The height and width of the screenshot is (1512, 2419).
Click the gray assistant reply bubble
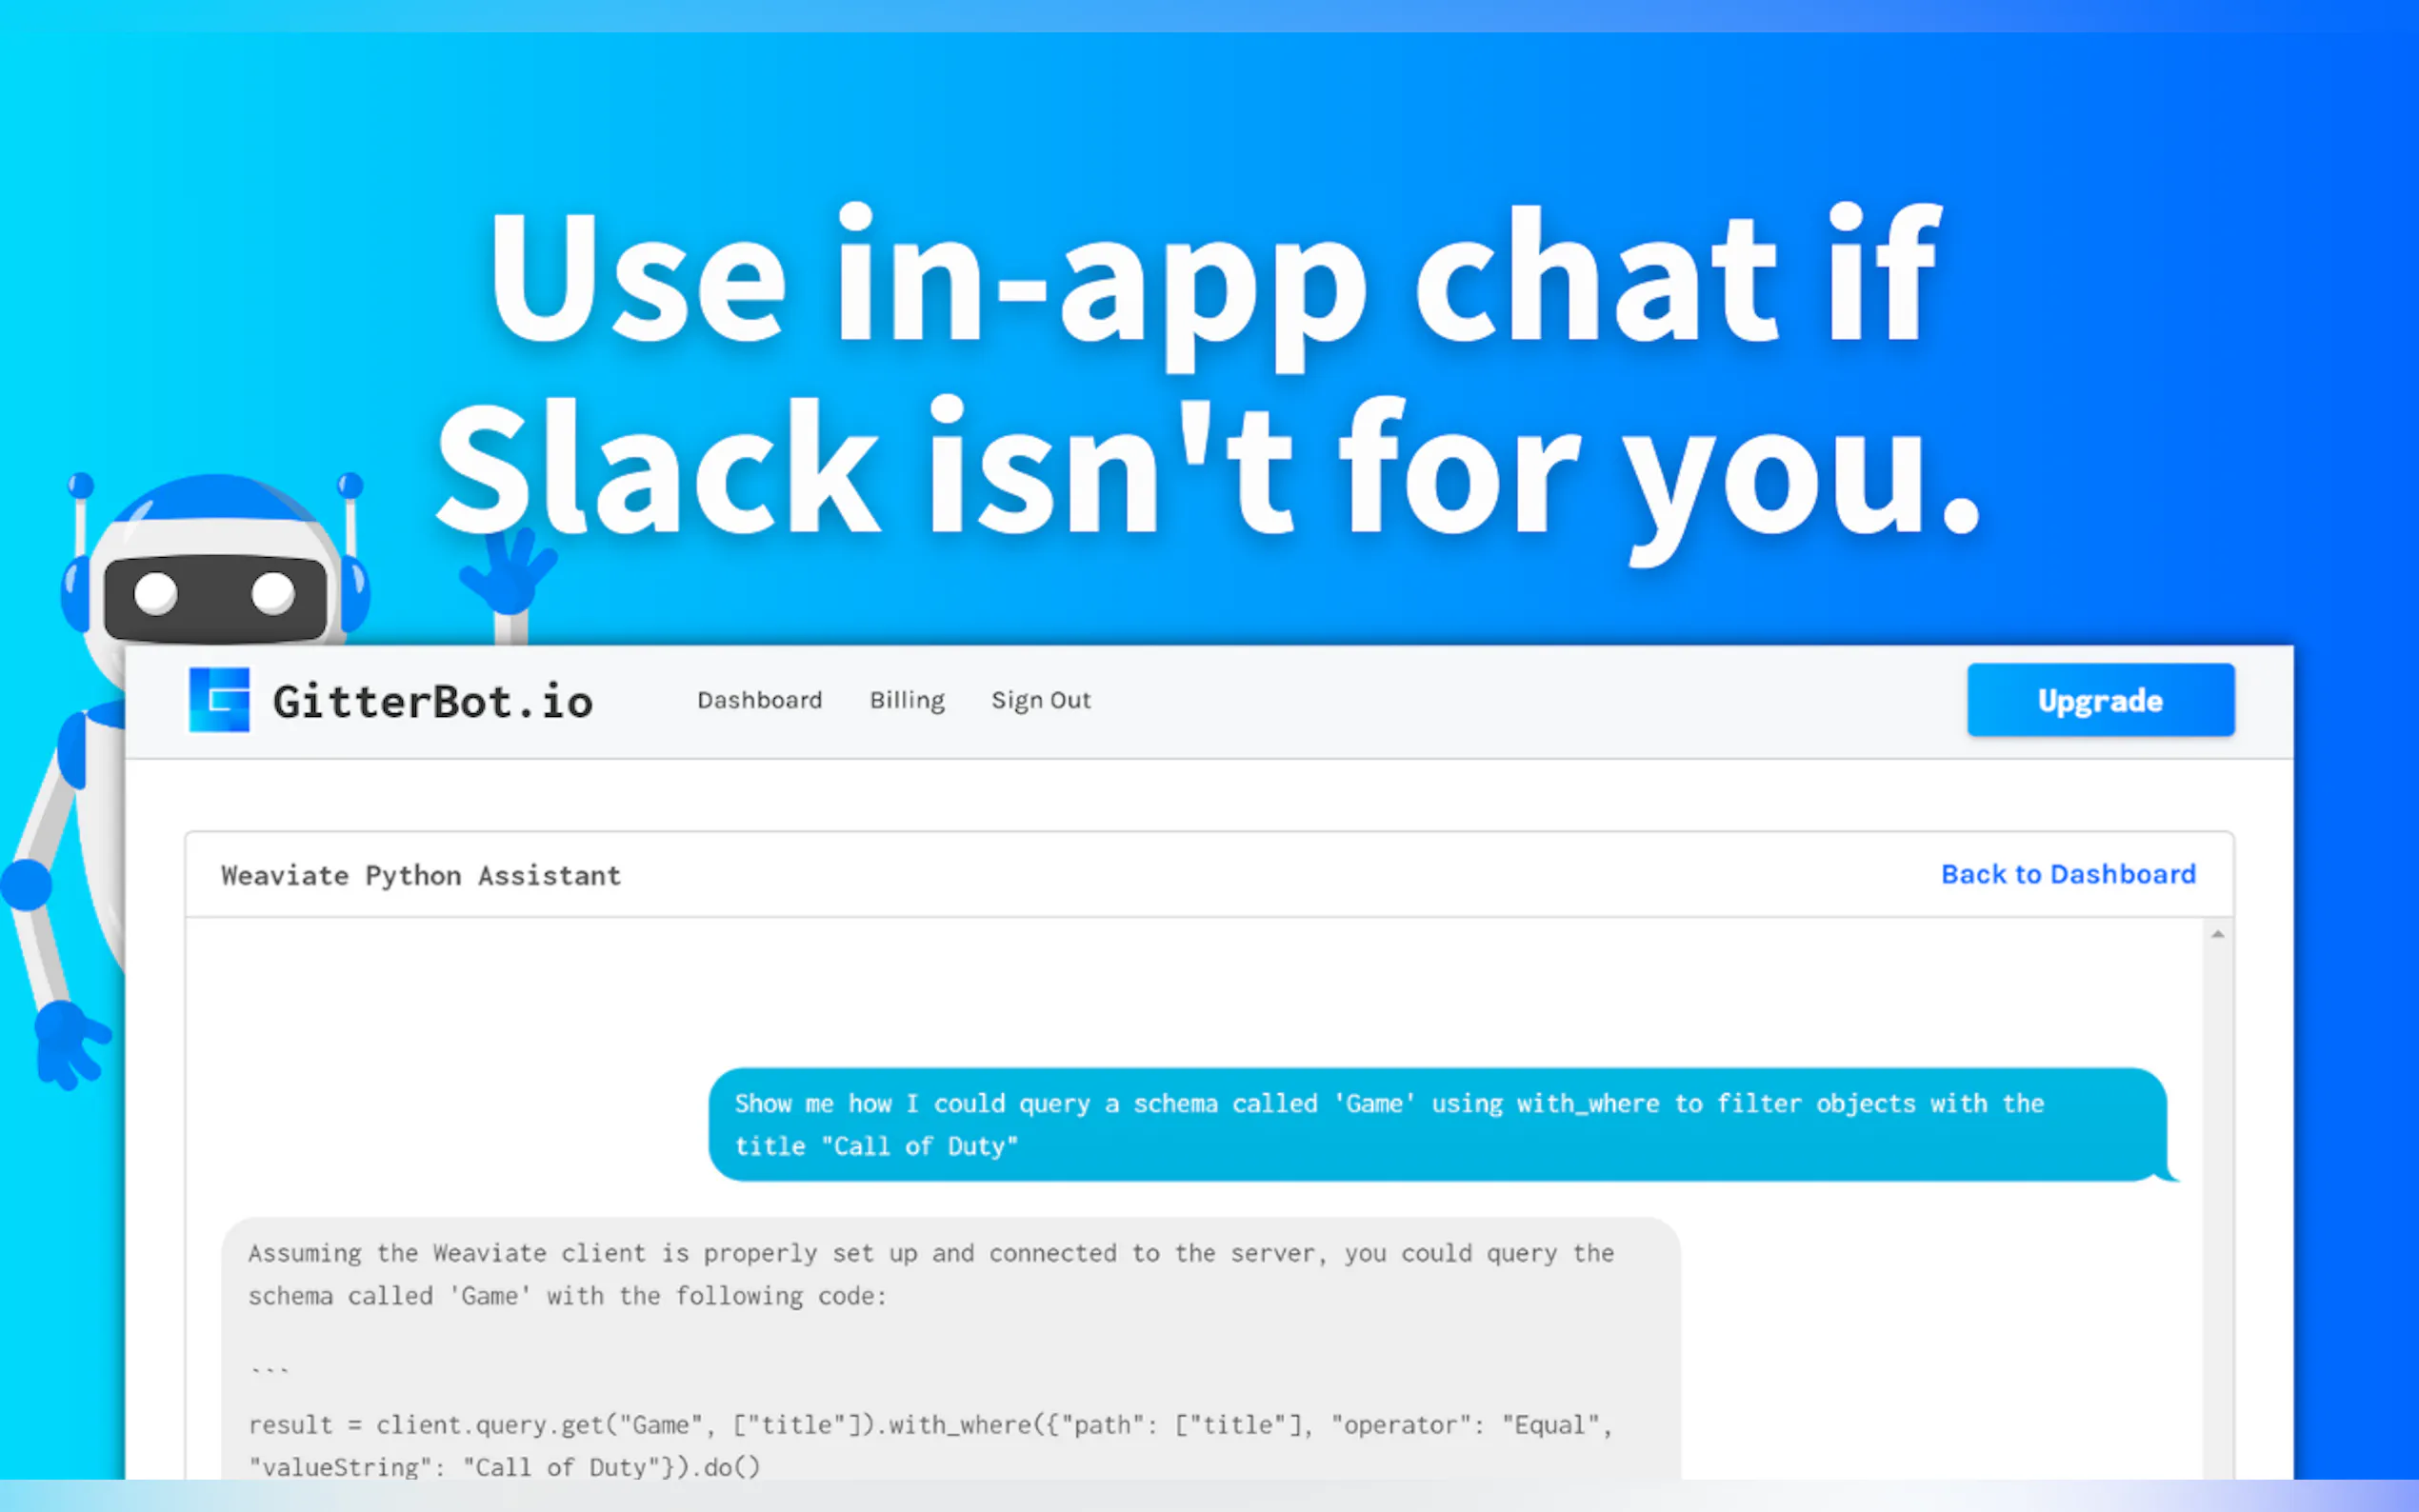tap(950, 1340)
